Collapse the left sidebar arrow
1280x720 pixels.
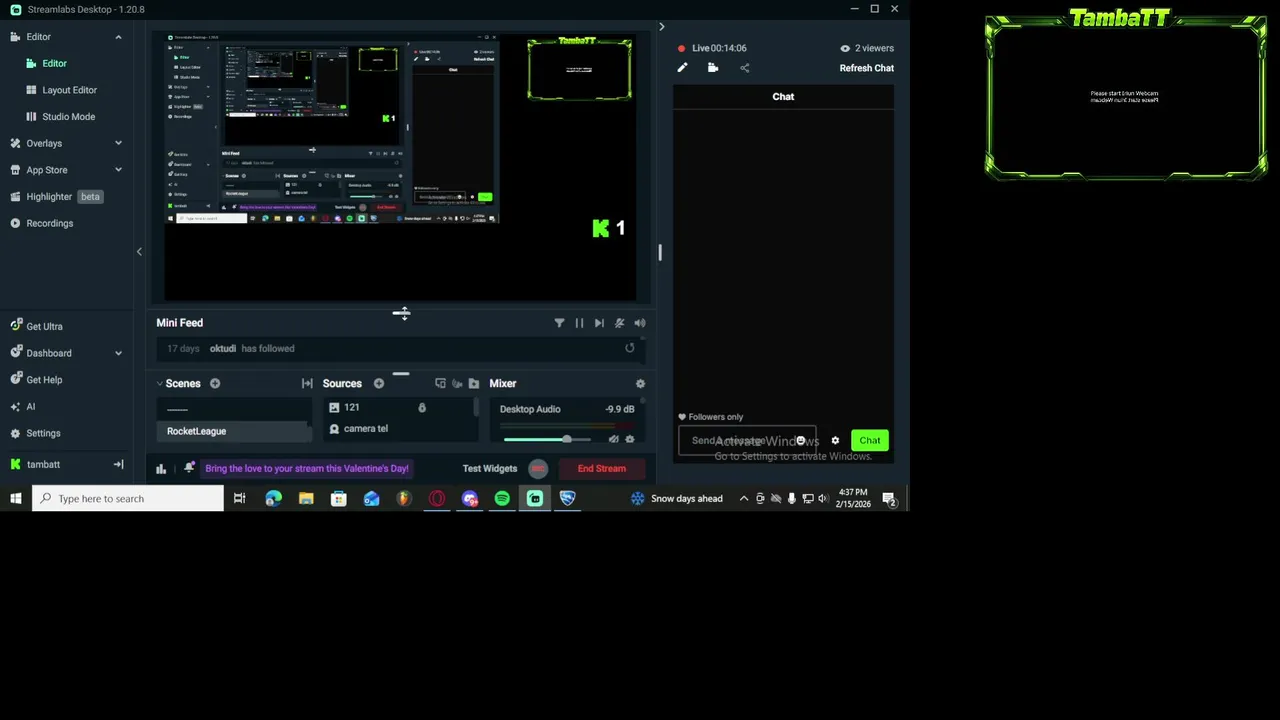click(x=139, y=252)
